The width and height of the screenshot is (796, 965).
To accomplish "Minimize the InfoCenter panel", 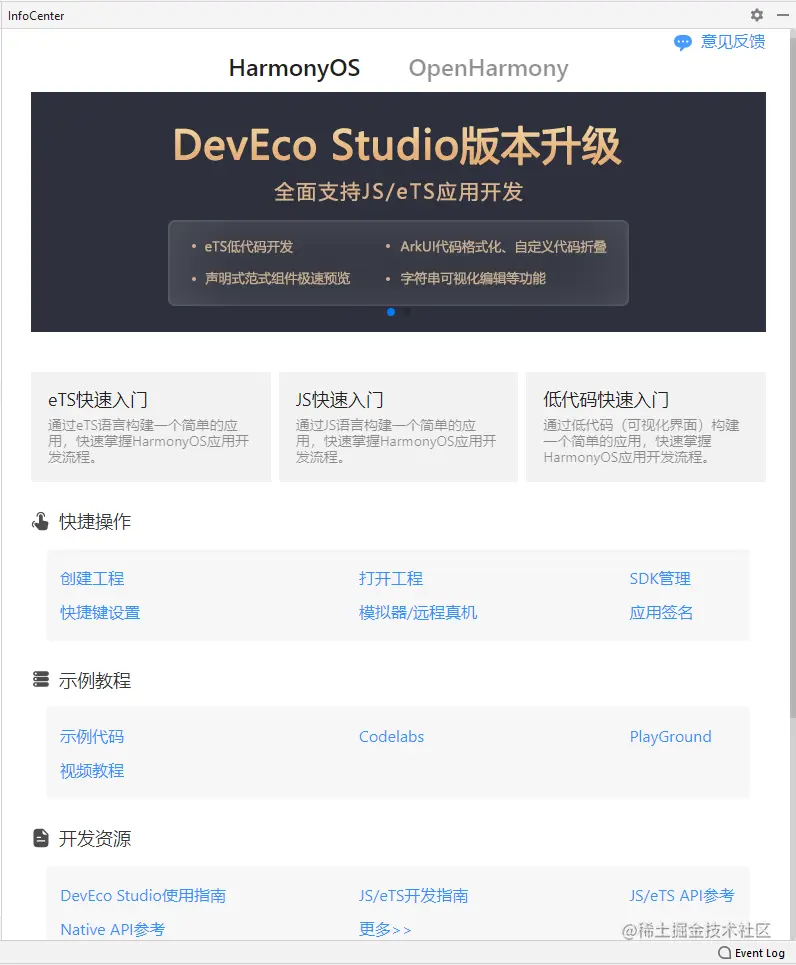I will pos(782,15).
